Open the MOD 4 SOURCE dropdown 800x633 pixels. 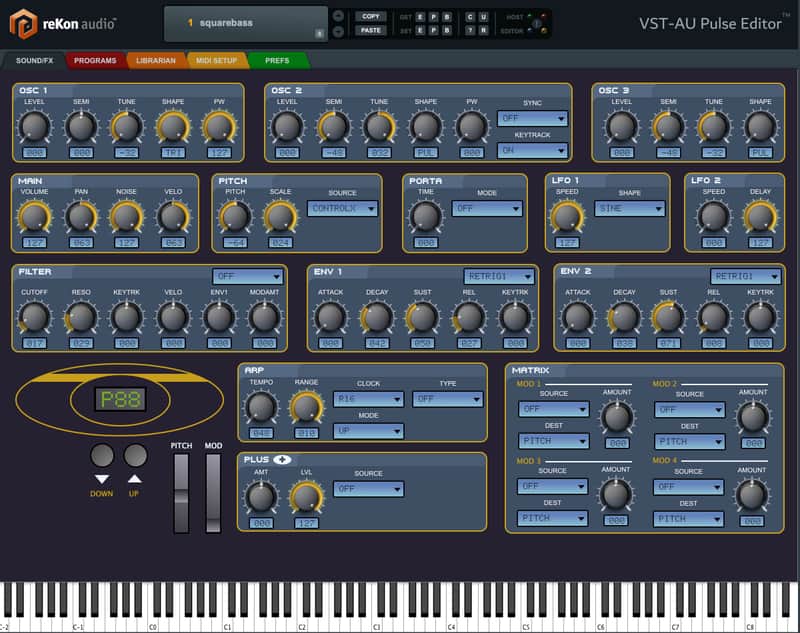689,487
